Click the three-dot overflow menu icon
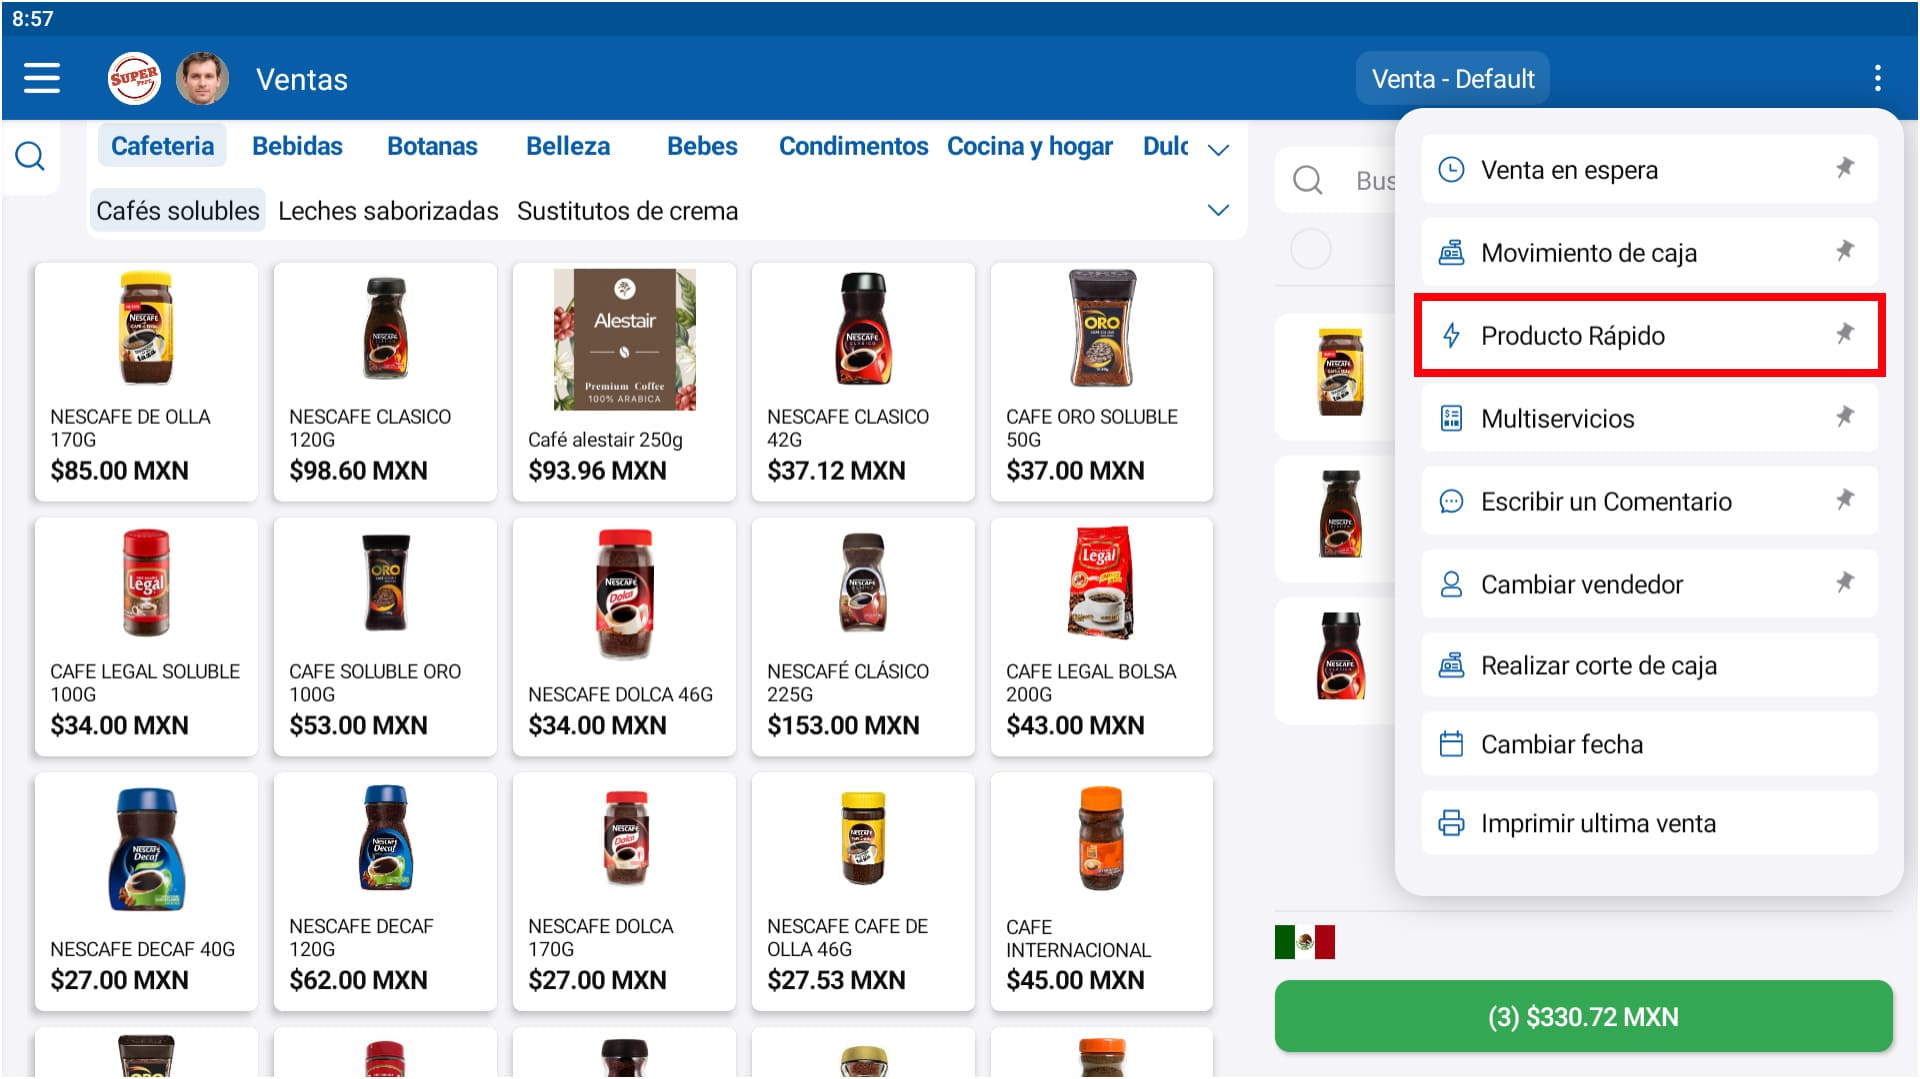This screenshot has width=1920, height=1079. pyautogui.click(x=1877, y=78)
